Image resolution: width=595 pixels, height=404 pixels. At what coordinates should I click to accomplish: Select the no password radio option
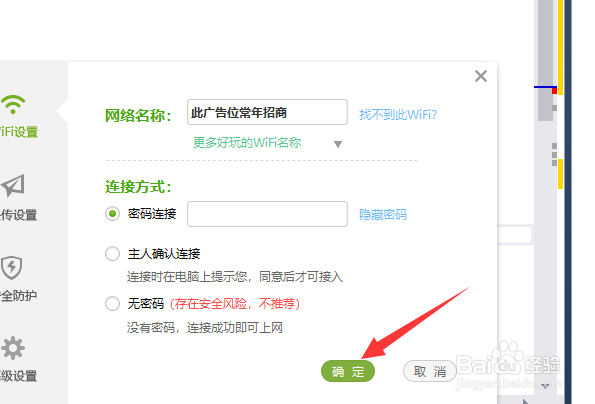[x=112, y=303]
